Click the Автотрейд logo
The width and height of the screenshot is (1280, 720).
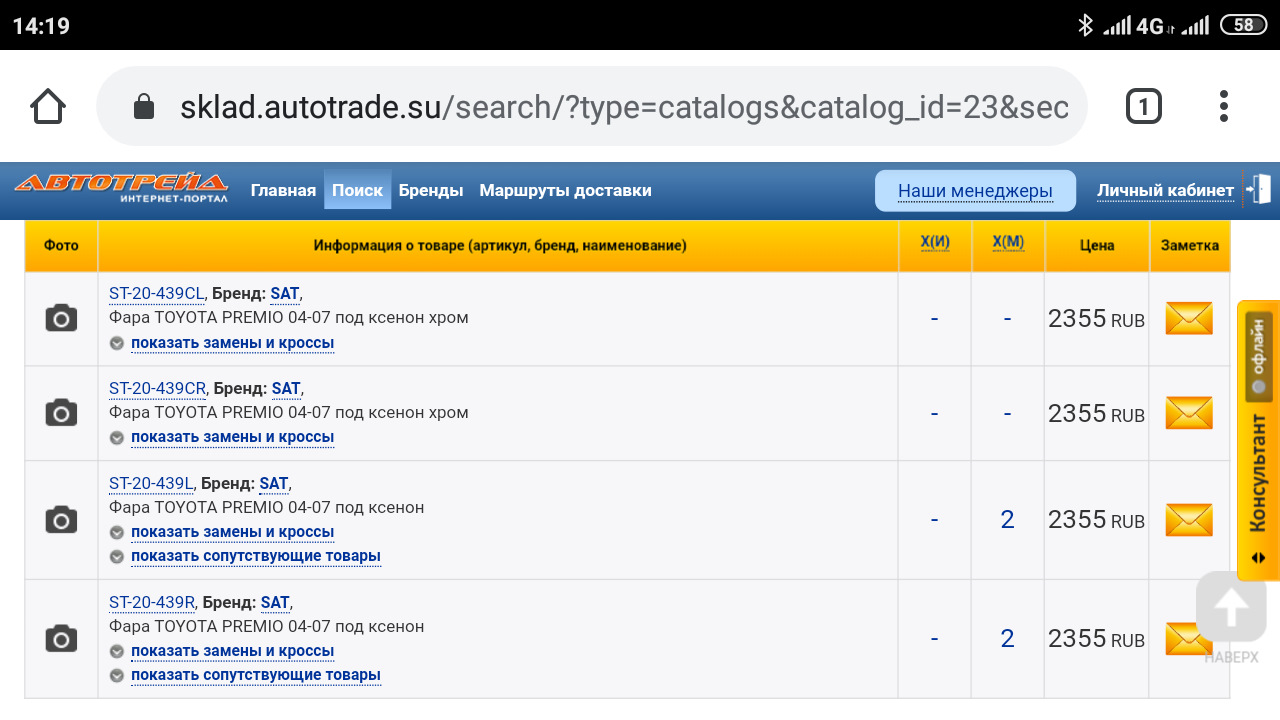121,188
